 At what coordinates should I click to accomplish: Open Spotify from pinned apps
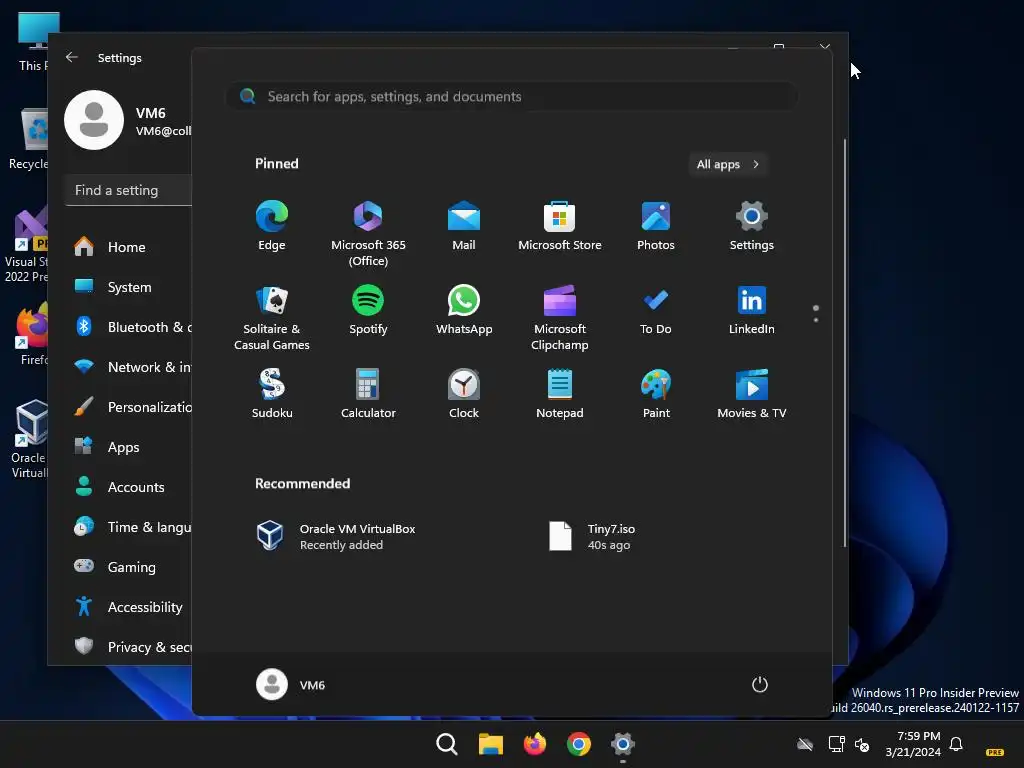coord(368,310)
